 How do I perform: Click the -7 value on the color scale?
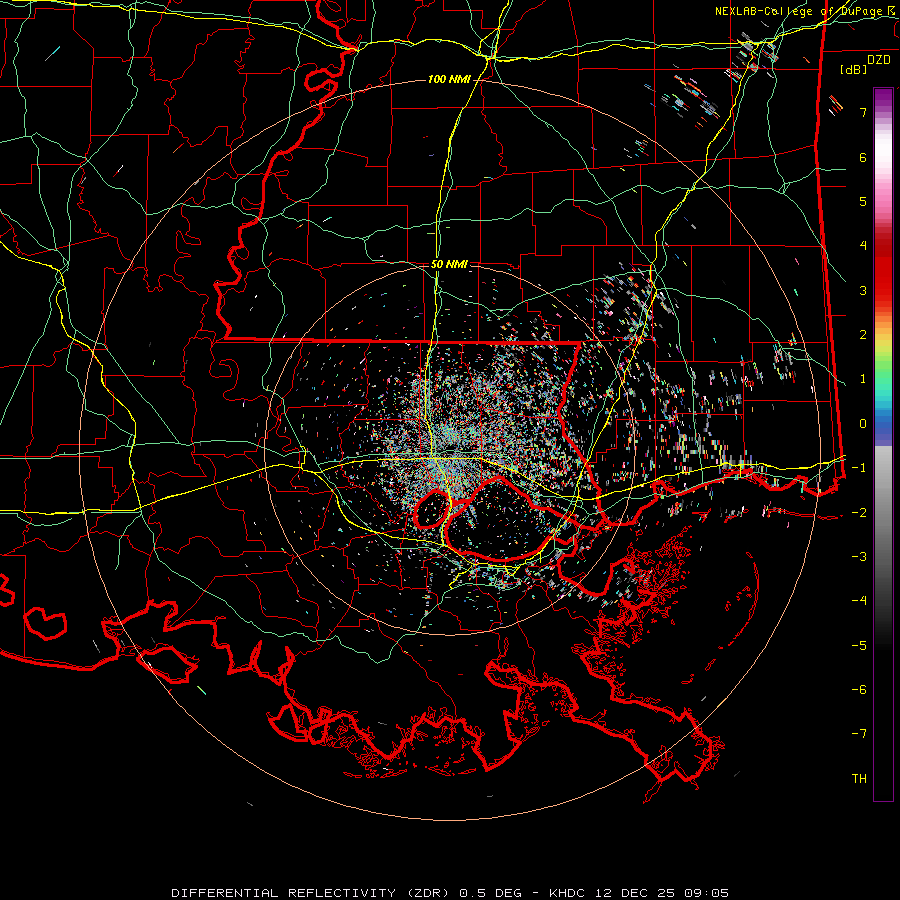coord(859,734)
